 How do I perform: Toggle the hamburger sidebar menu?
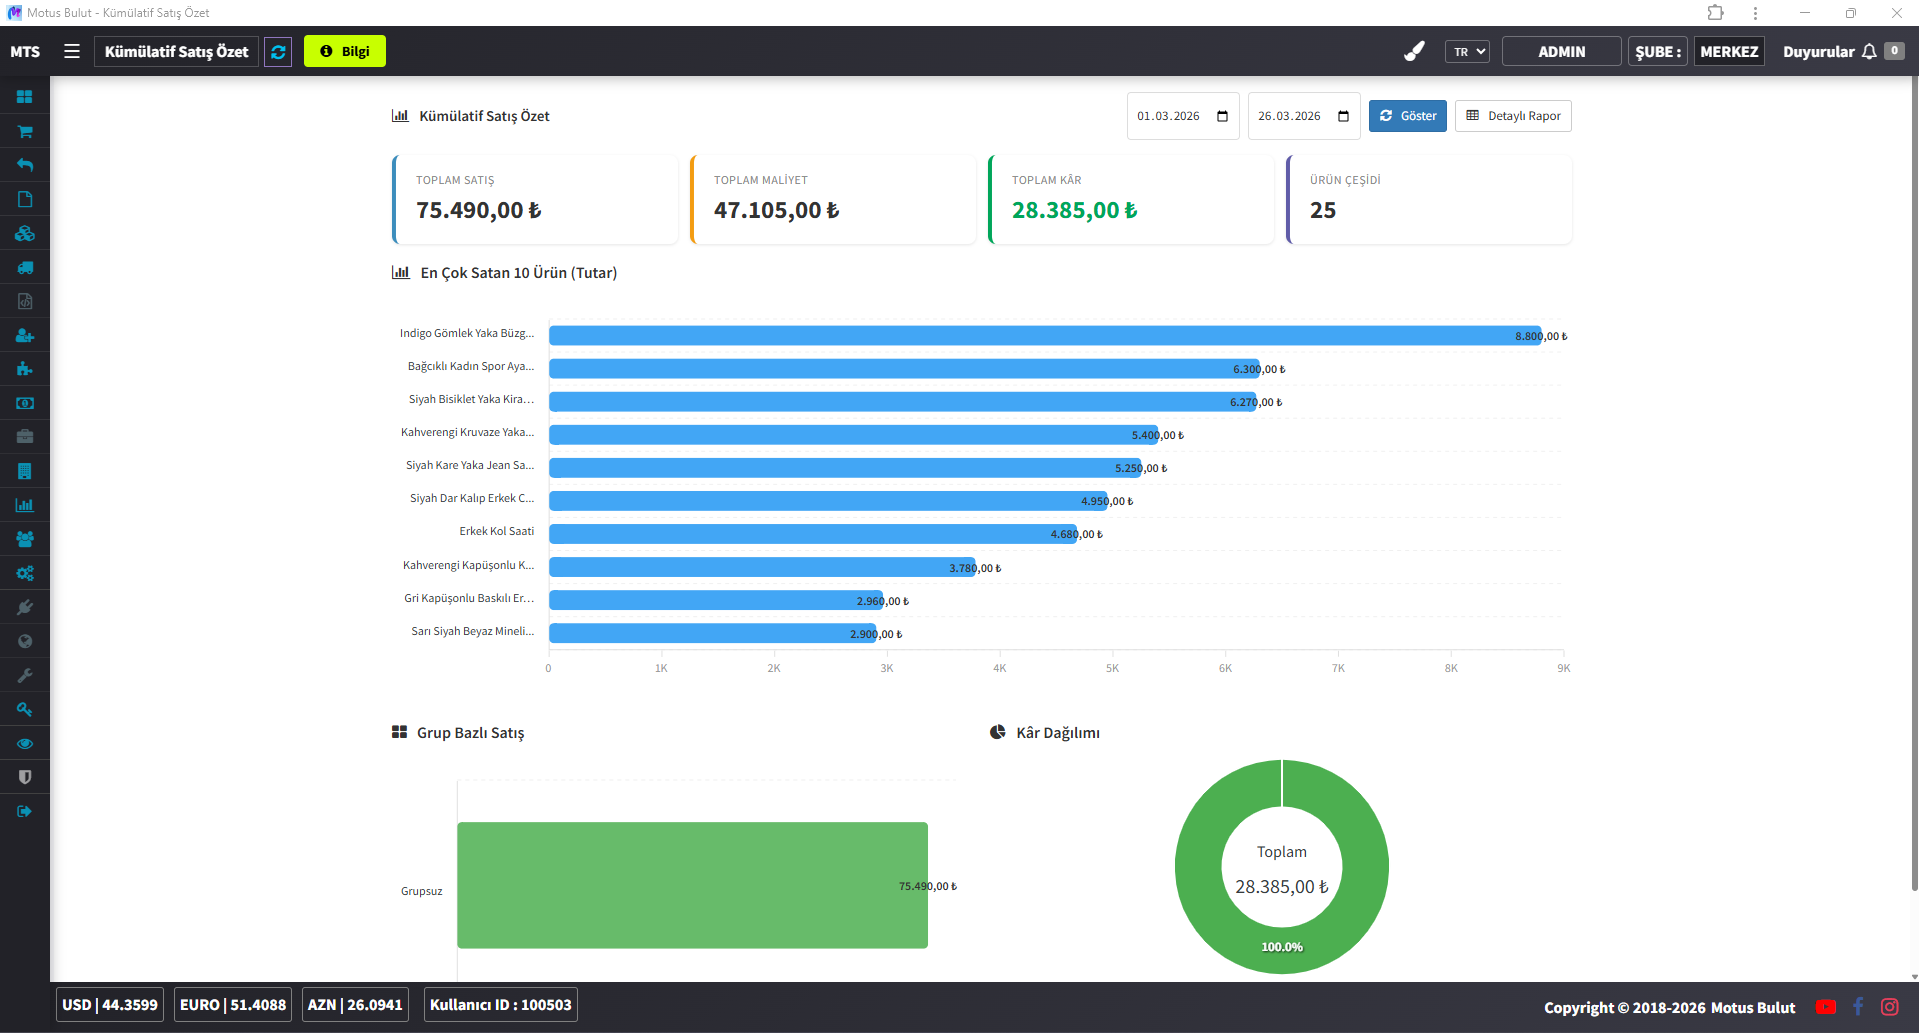coord(72,51)
